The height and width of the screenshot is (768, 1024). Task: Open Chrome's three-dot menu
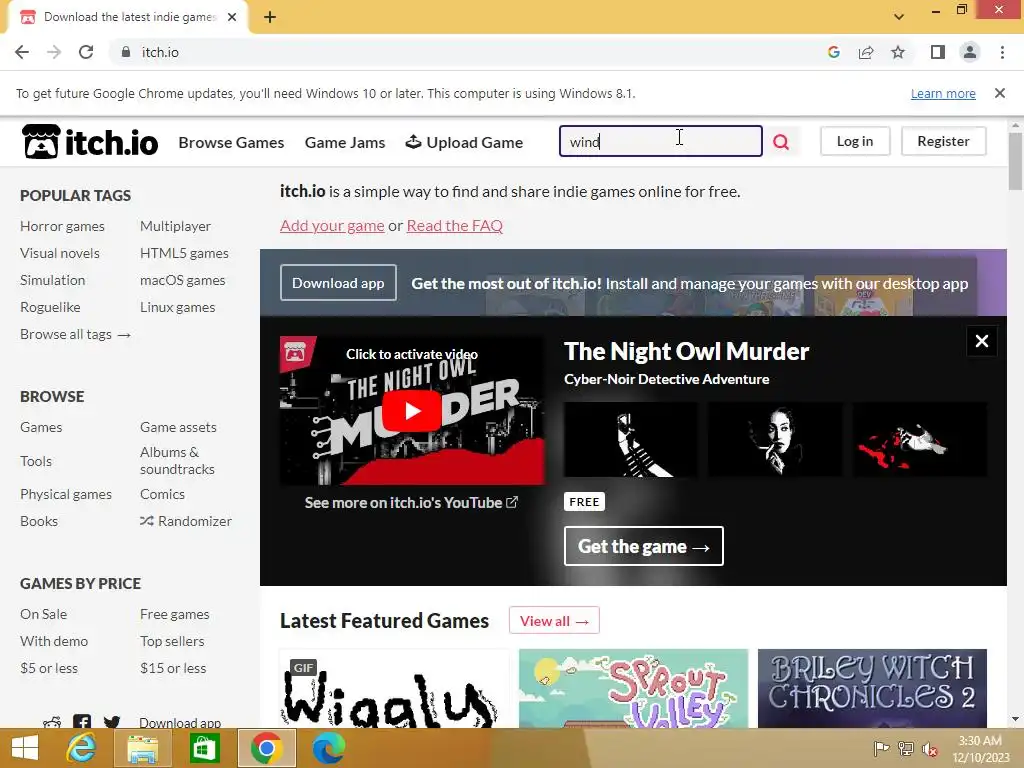tap(1002, 52)
